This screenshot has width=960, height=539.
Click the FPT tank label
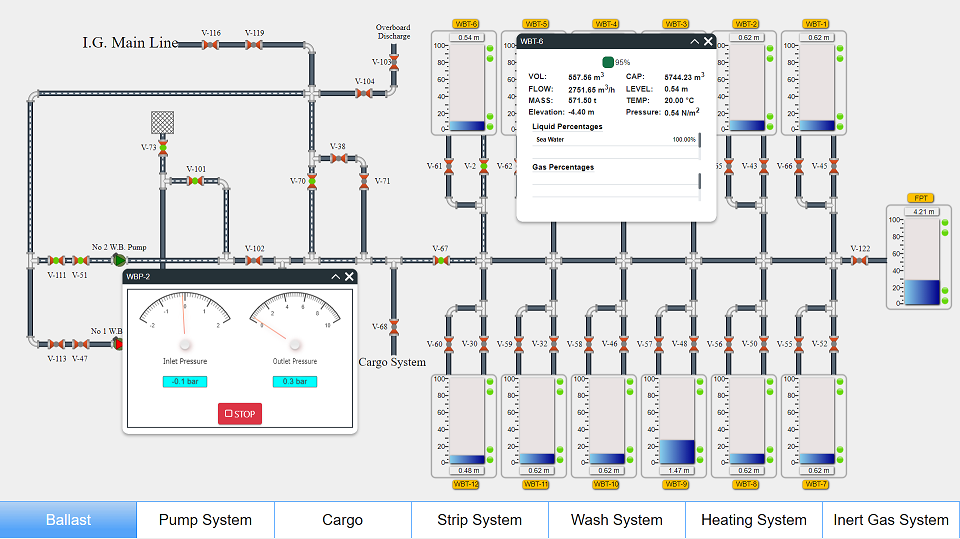click(x=921, y=198)
